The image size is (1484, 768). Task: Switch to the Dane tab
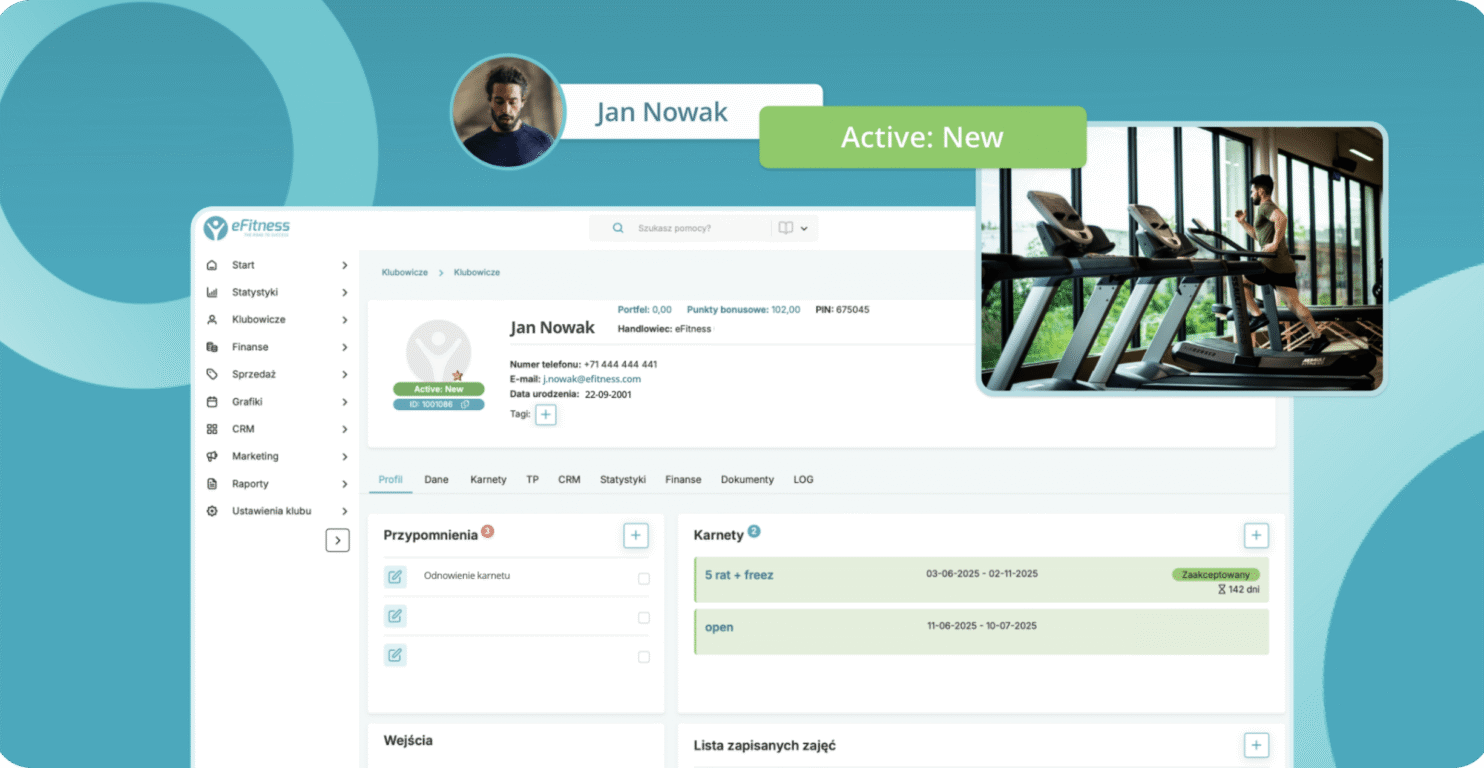(436, 480)
